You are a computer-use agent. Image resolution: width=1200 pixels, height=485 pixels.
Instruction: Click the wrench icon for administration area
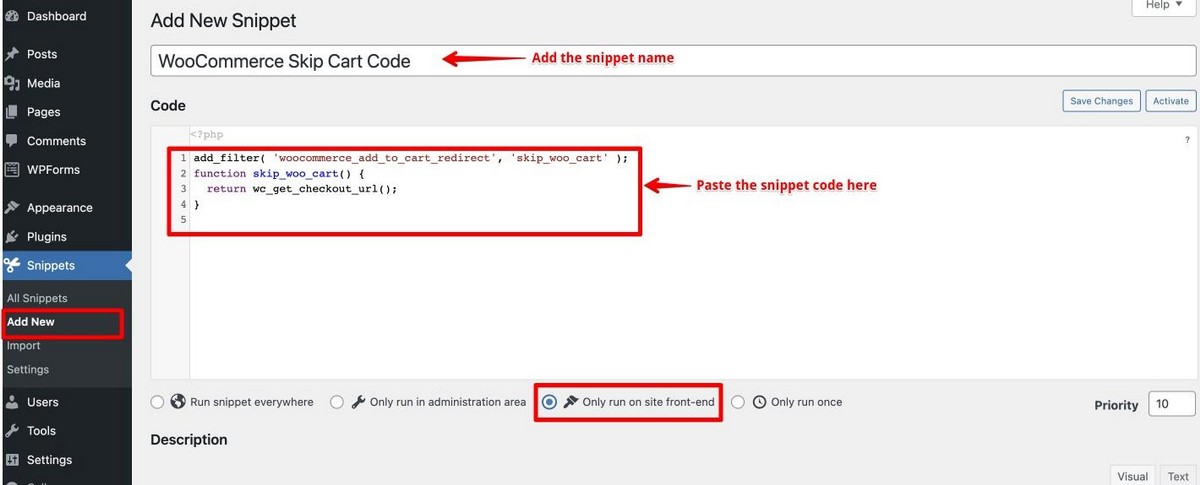tap(358, 402)
